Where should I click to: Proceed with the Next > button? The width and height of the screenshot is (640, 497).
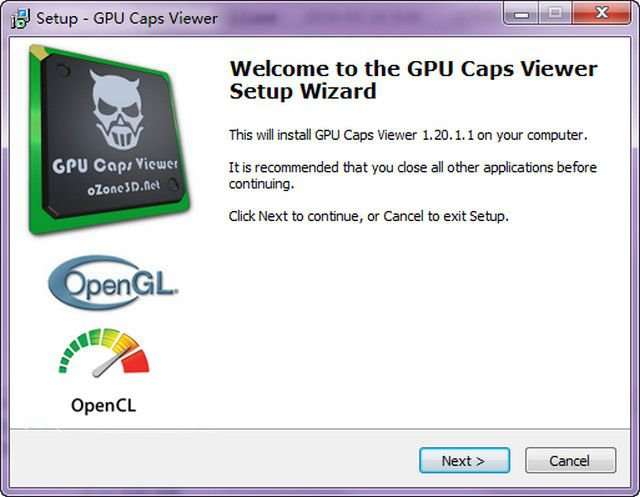(464, 461)
